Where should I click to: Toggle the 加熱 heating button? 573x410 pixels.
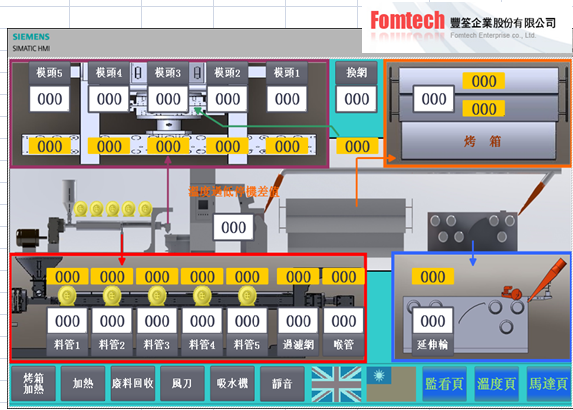(83, 384)
